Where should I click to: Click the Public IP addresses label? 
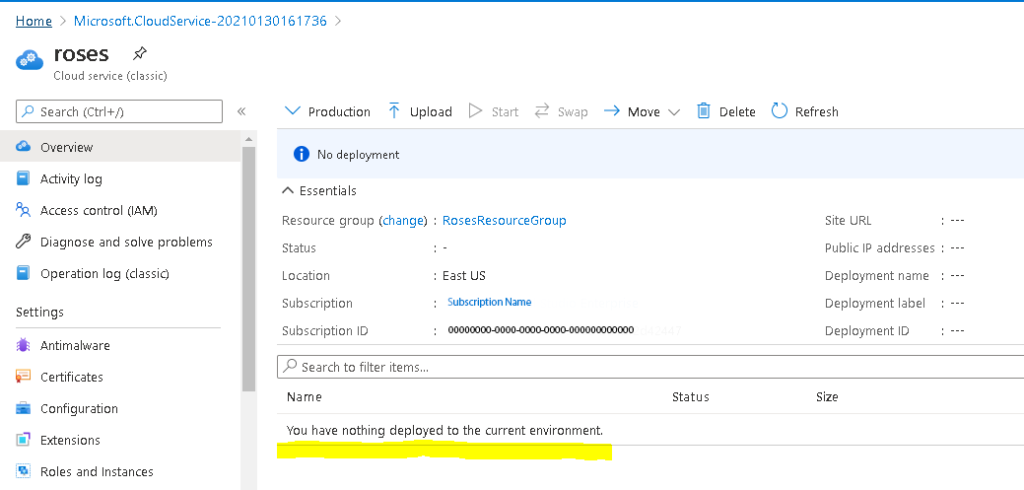pos(880,248)
